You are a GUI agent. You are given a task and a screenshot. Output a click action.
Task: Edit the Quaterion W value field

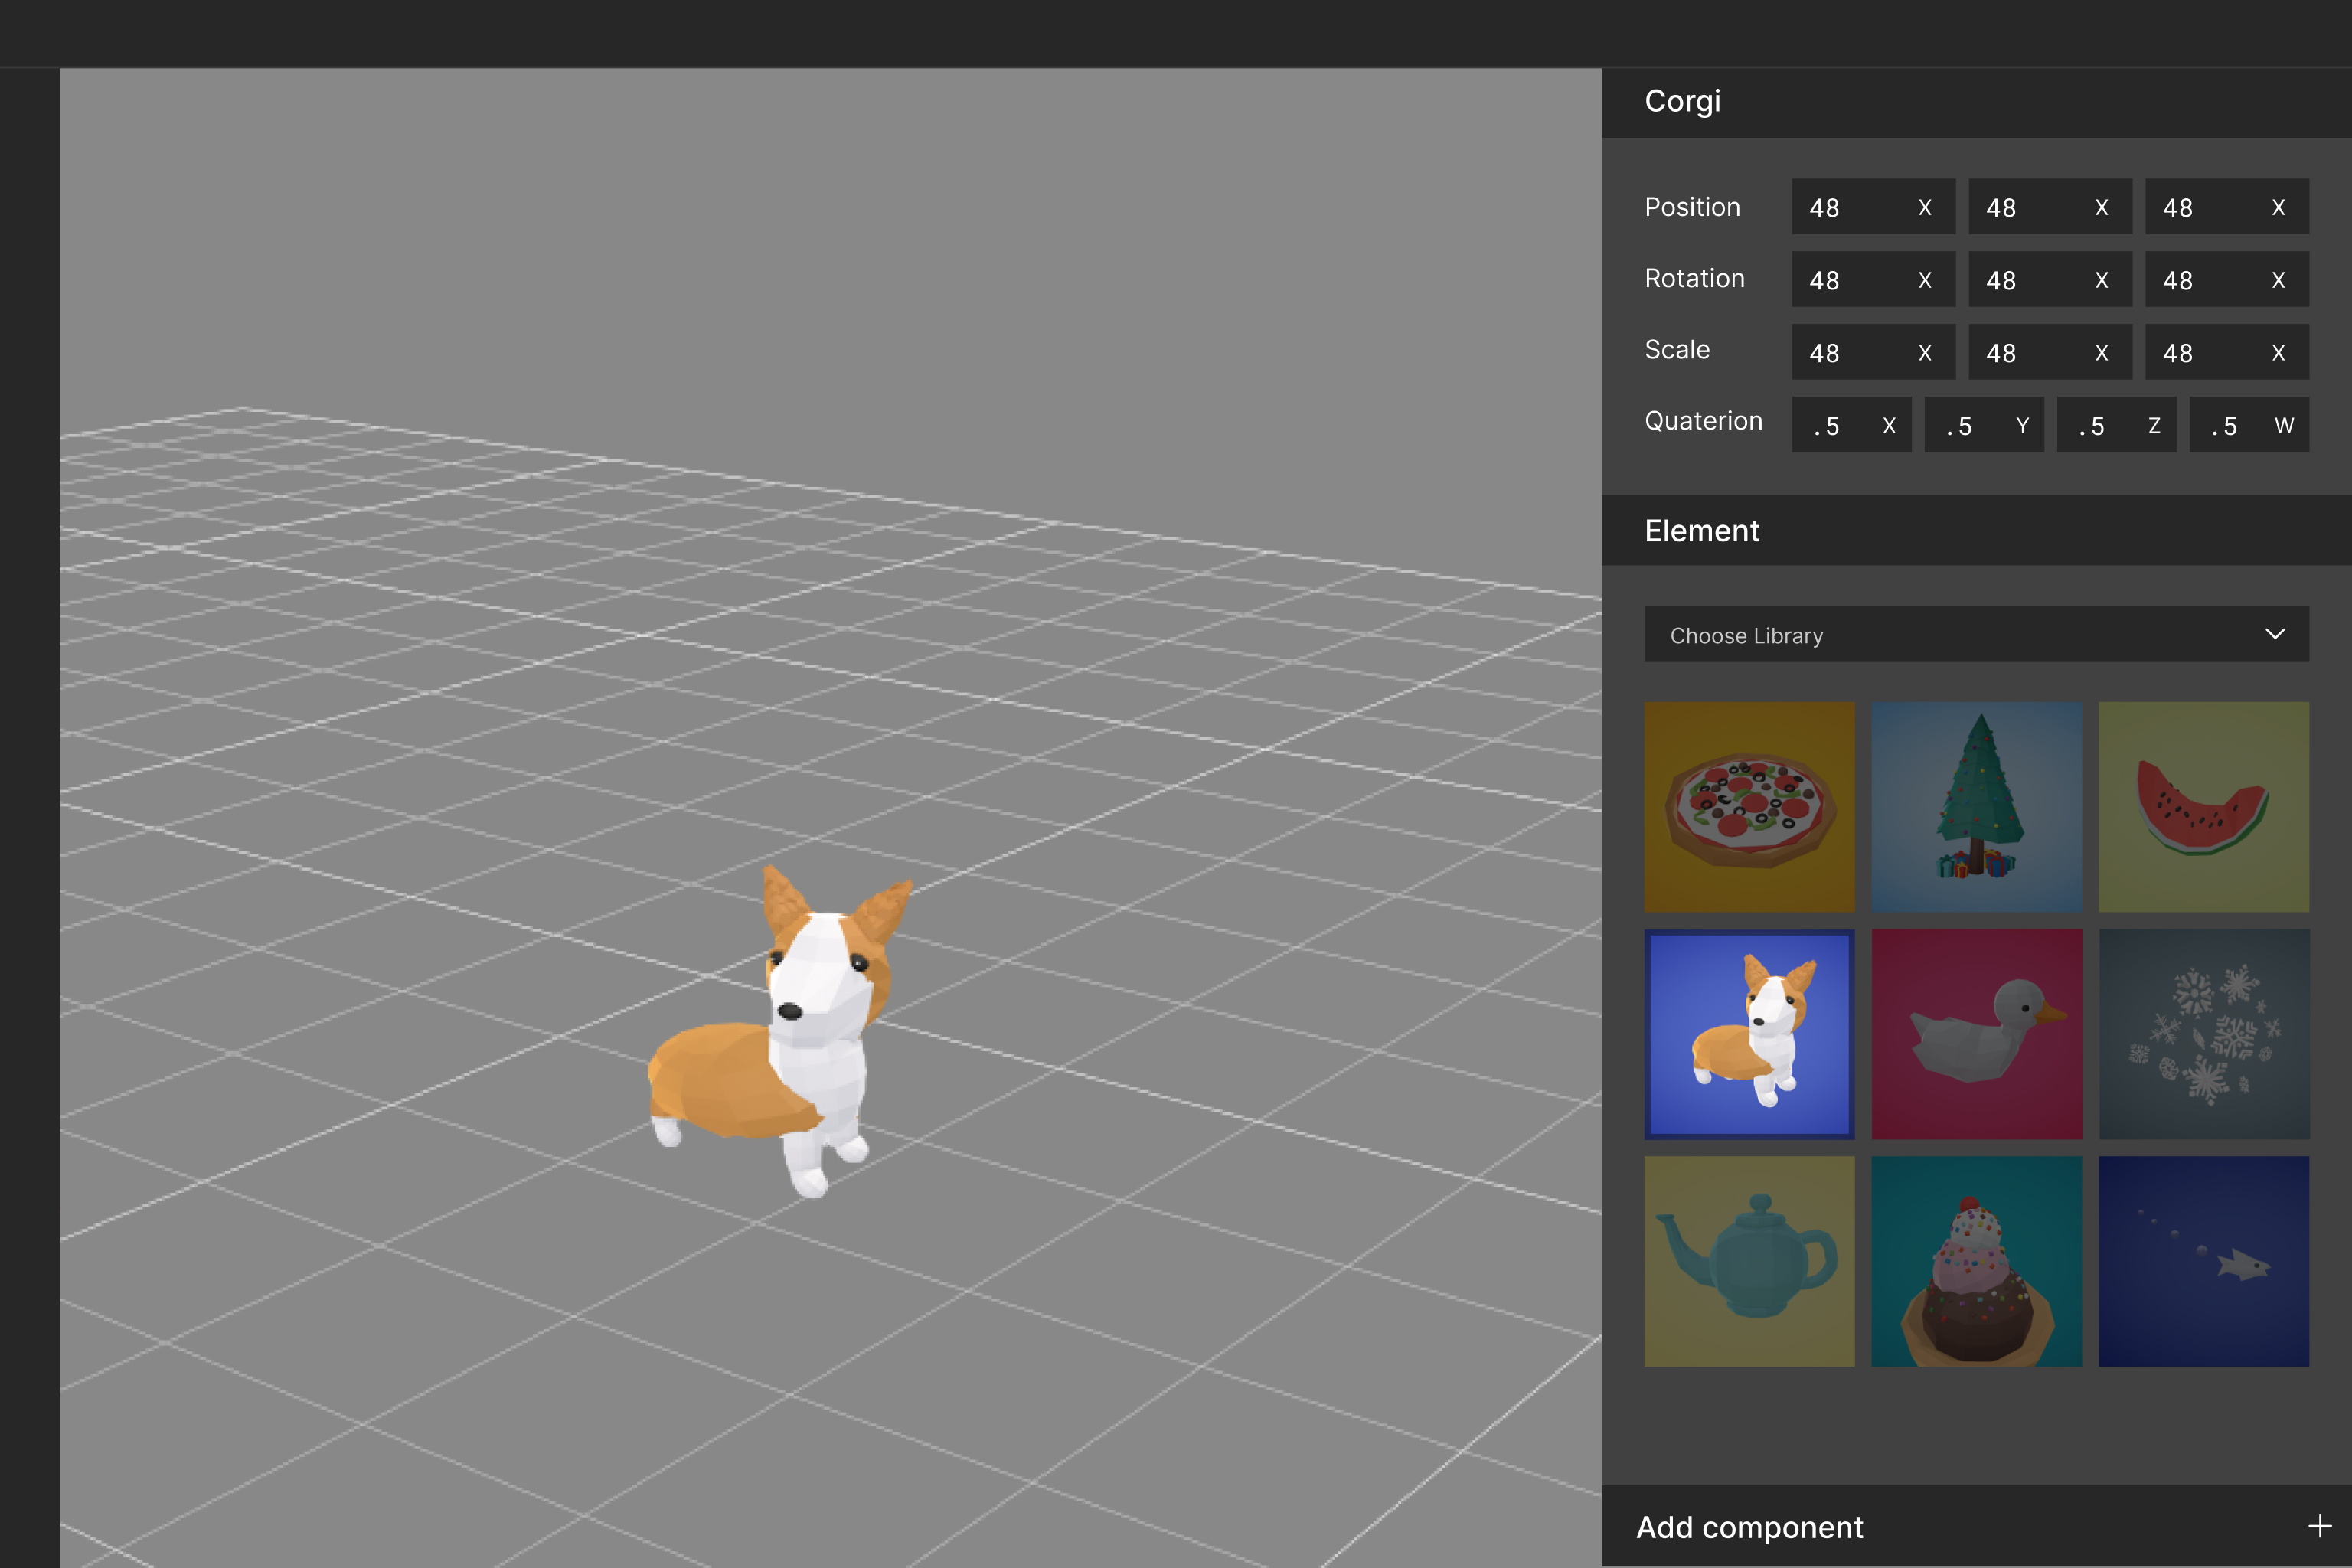[x=2249, y=425]
